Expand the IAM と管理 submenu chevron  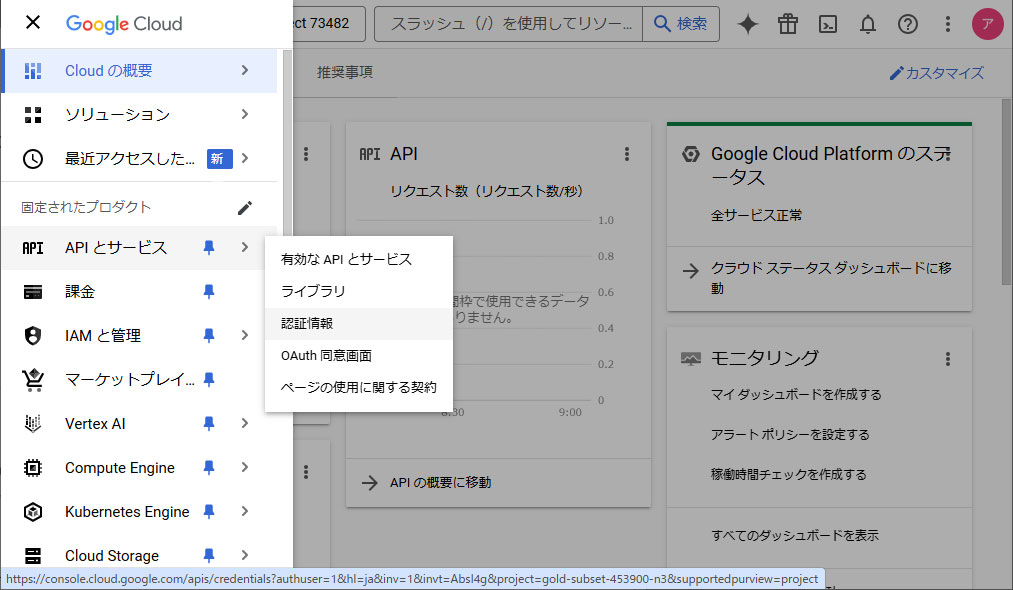245,335
